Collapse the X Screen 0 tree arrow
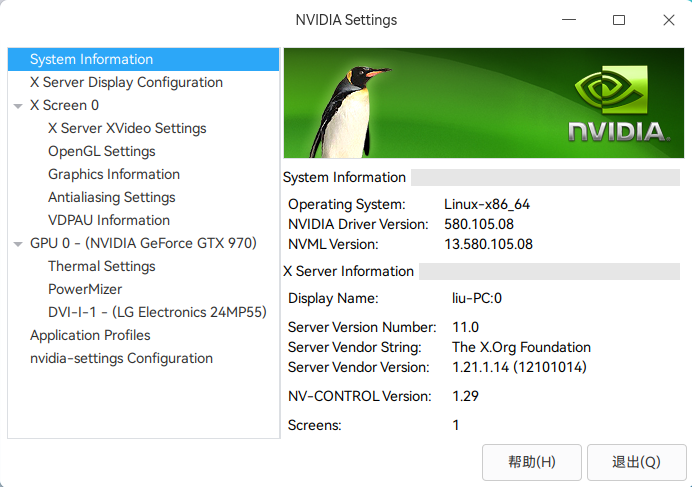This screenshot has height=487, width=692. tap(18, 106)
